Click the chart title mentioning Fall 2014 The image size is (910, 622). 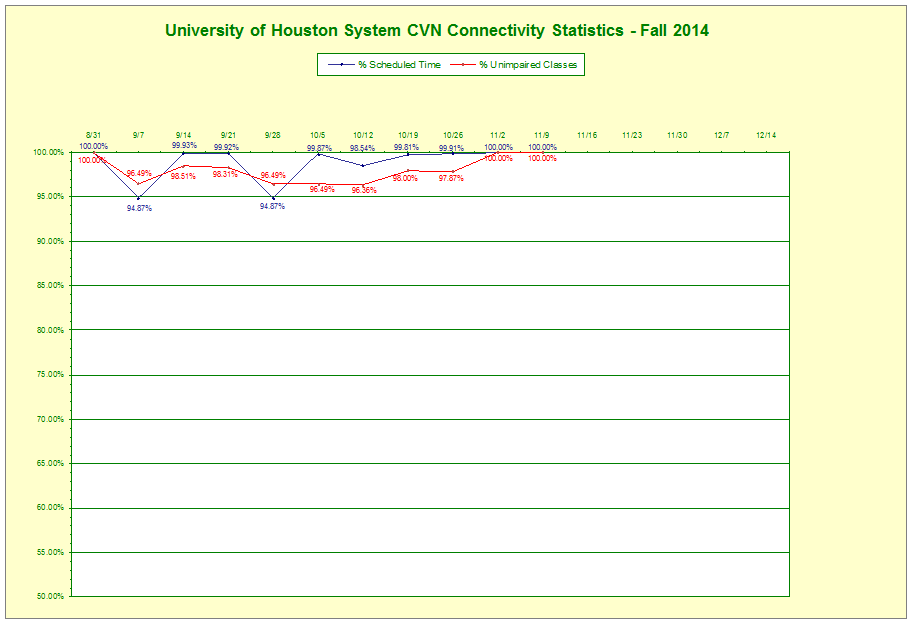coord(437,30)
